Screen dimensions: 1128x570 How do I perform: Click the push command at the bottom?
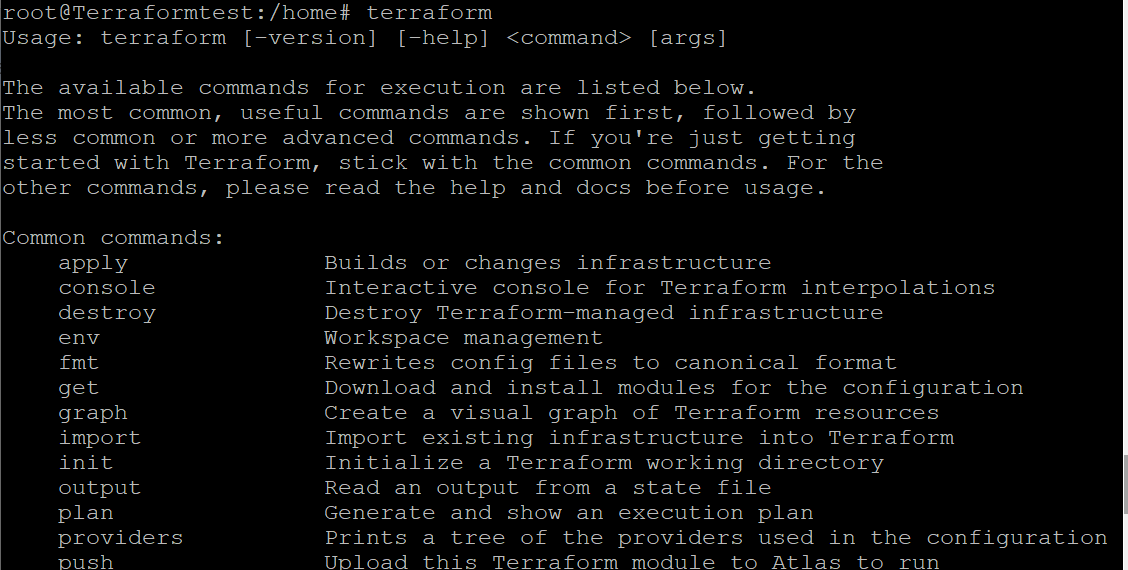click(86, 561)
